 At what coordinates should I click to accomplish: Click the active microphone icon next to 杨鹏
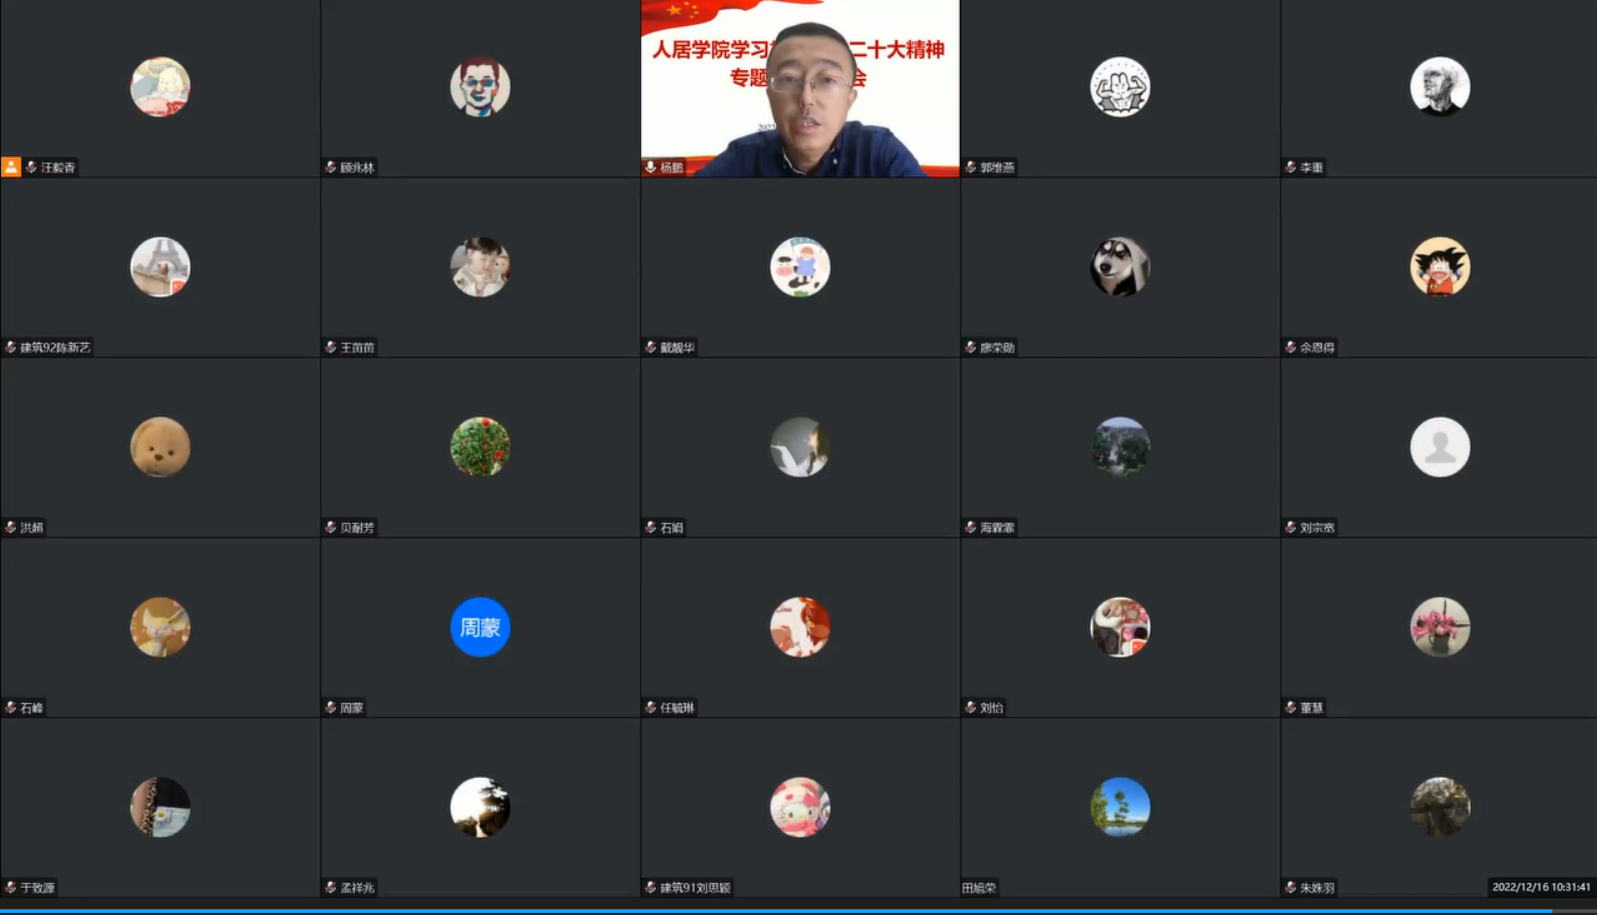point(650,167)
